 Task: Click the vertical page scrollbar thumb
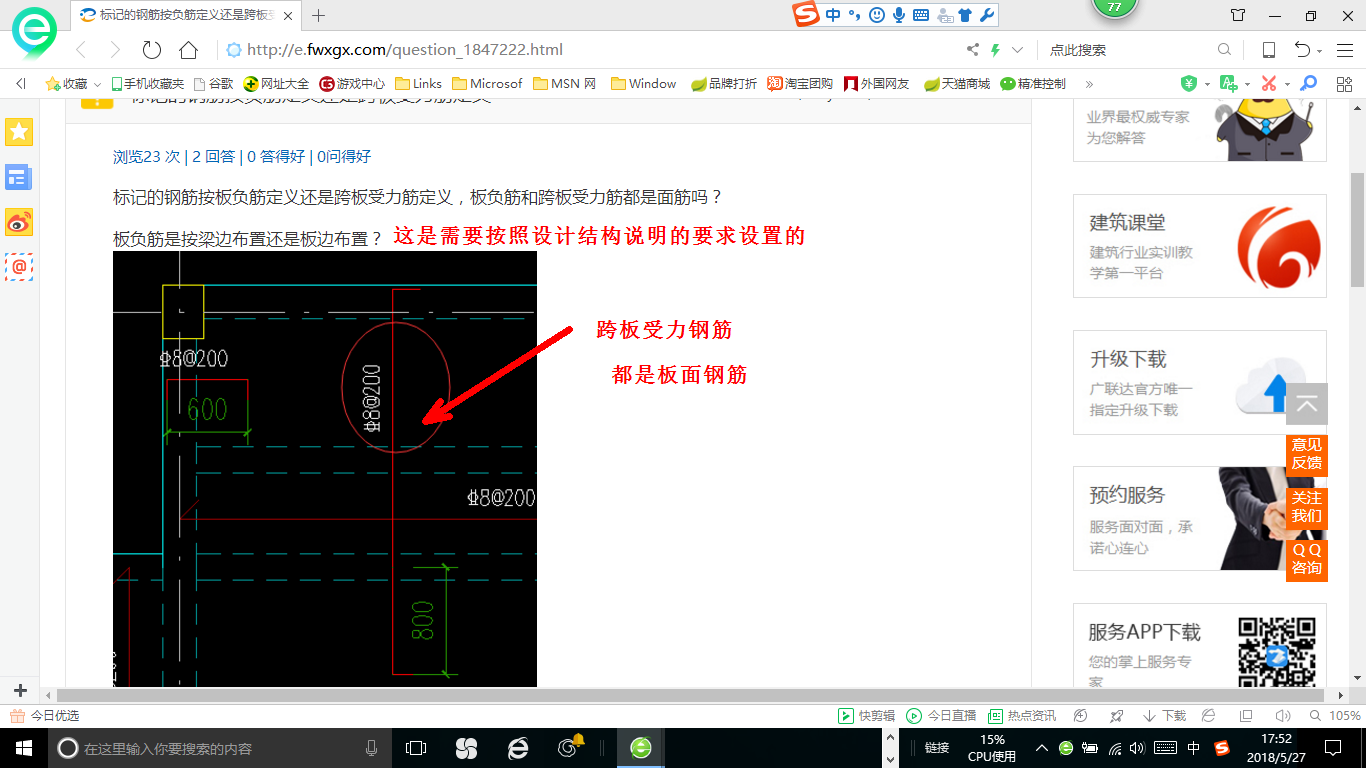tap(1357, 228)
